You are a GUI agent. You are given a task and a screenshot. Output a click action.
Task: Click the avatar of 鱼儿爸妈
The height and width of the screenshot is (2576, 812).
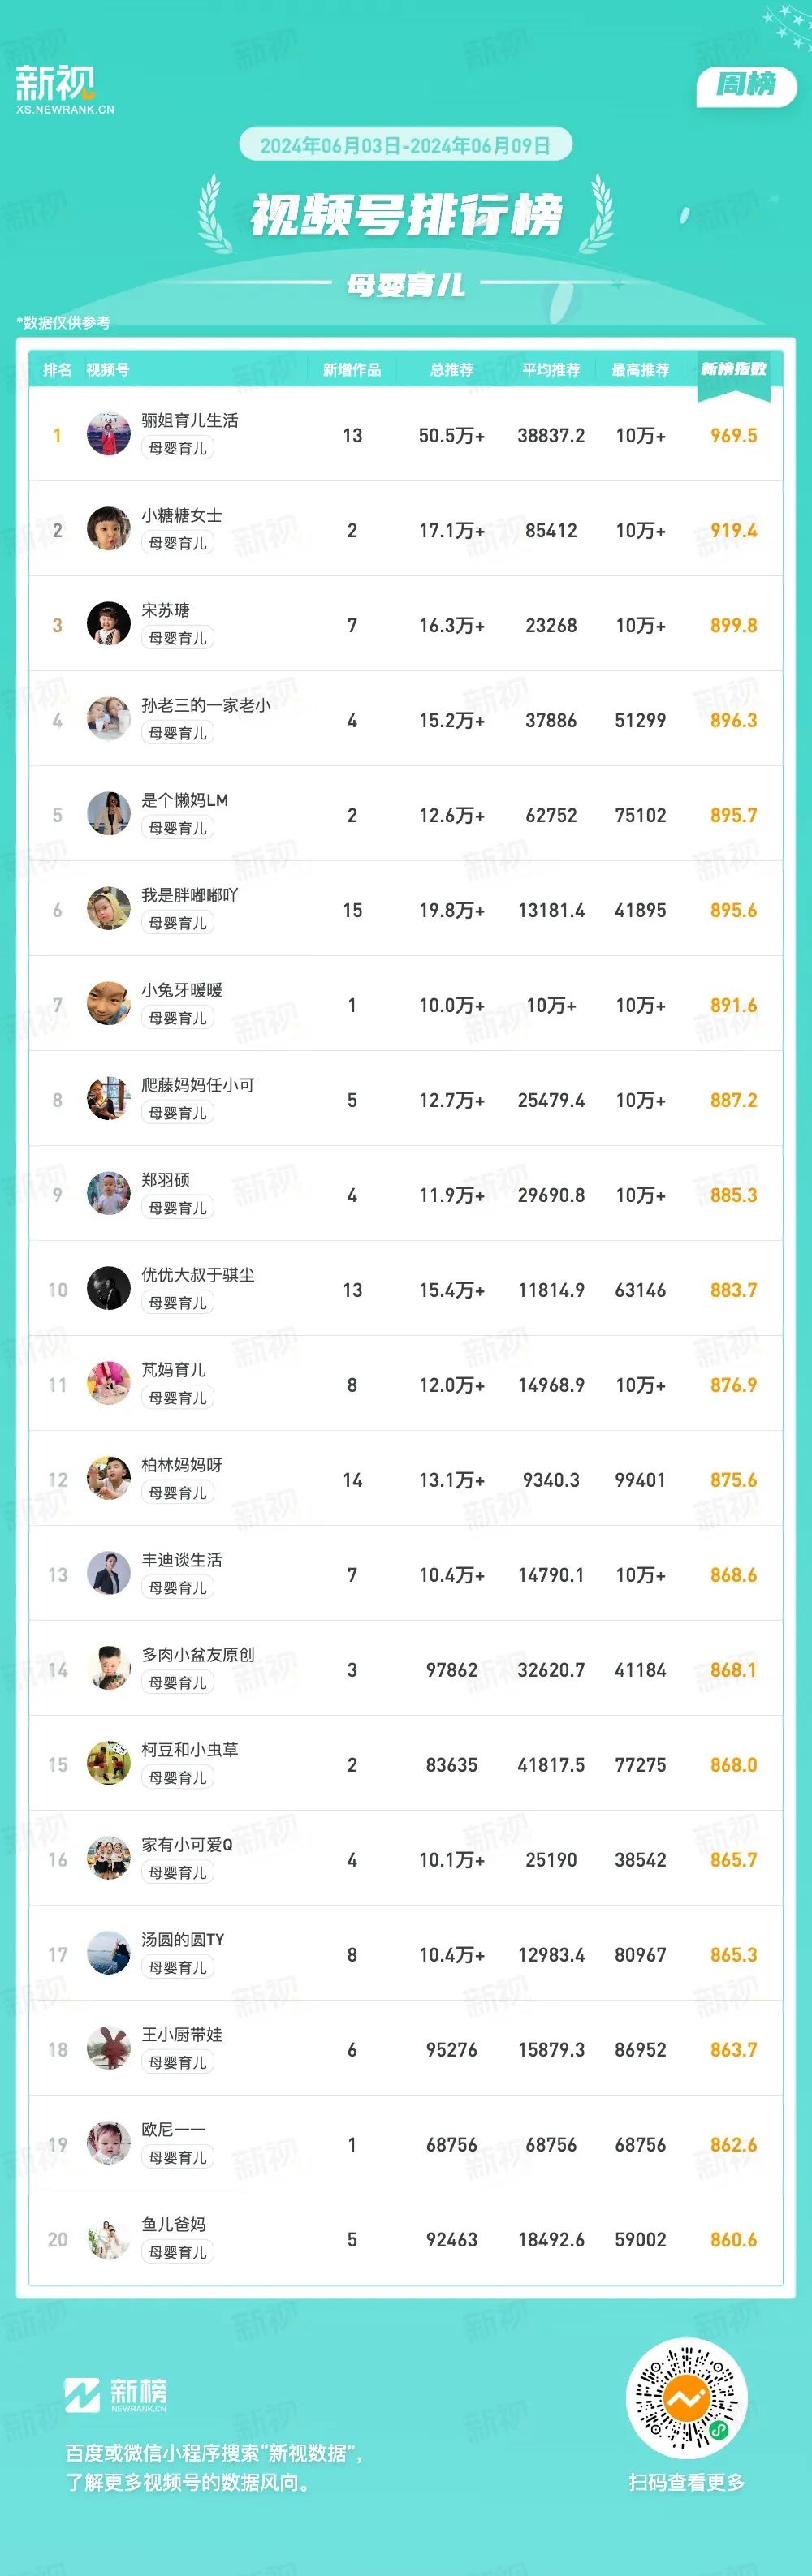(x=108, y=2238)
